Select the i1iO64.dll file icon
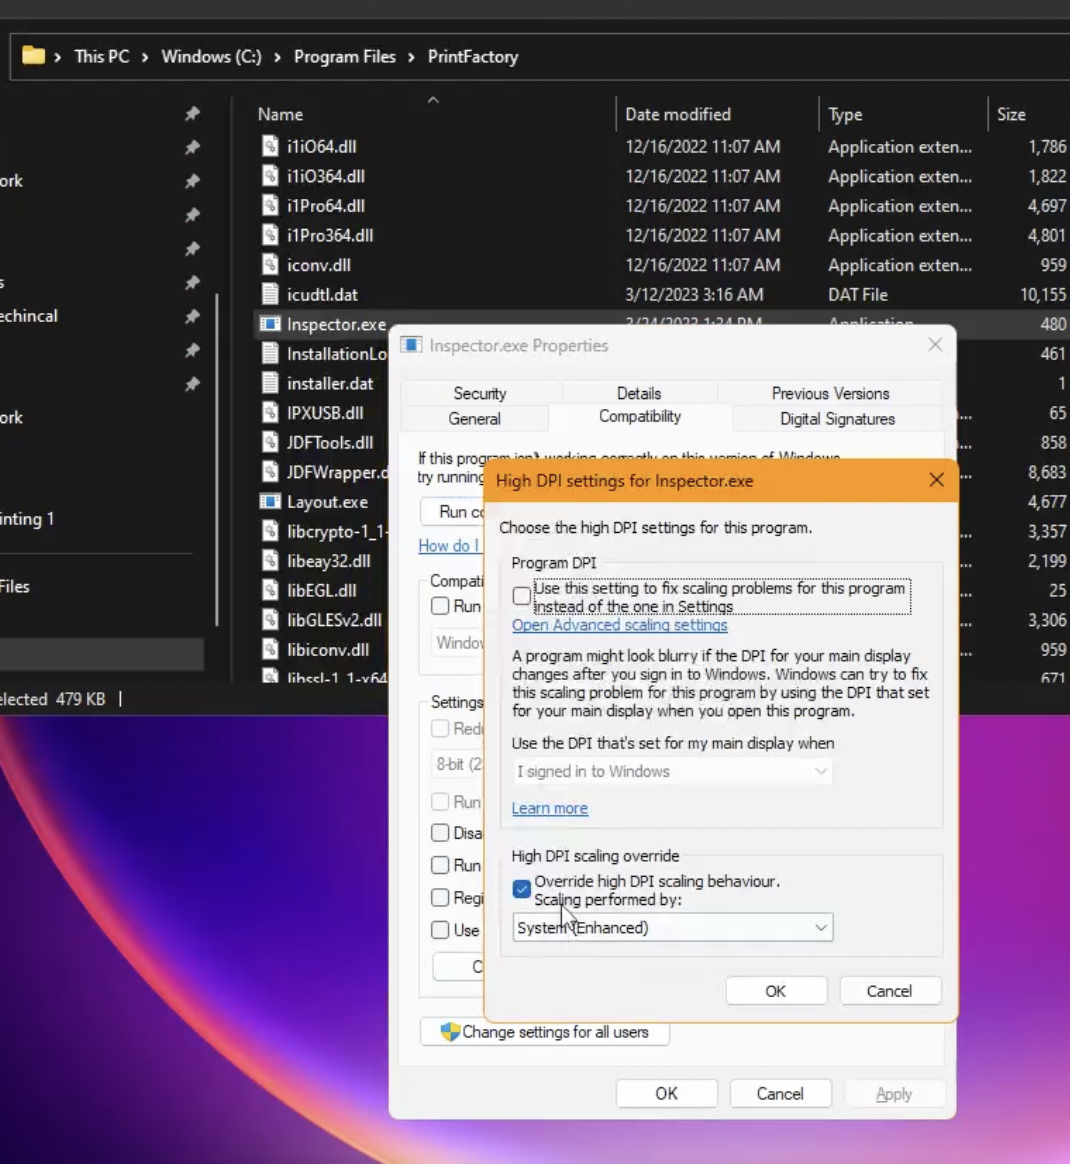The image size is (1070, 1164). (x=270, y=146)
